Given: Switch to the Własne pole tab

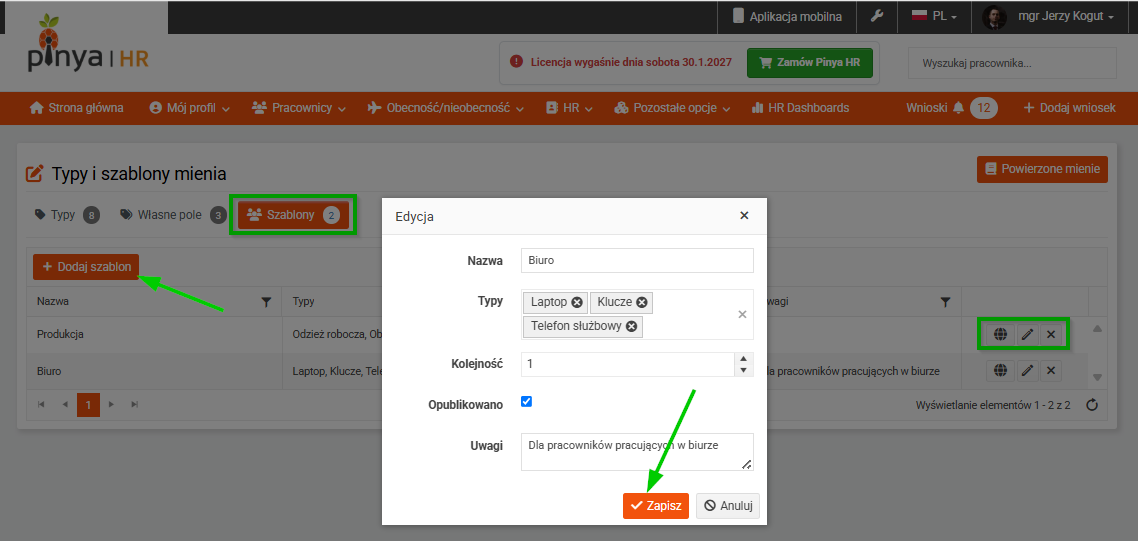Looking at the screenshot, I should coord(173,215).
